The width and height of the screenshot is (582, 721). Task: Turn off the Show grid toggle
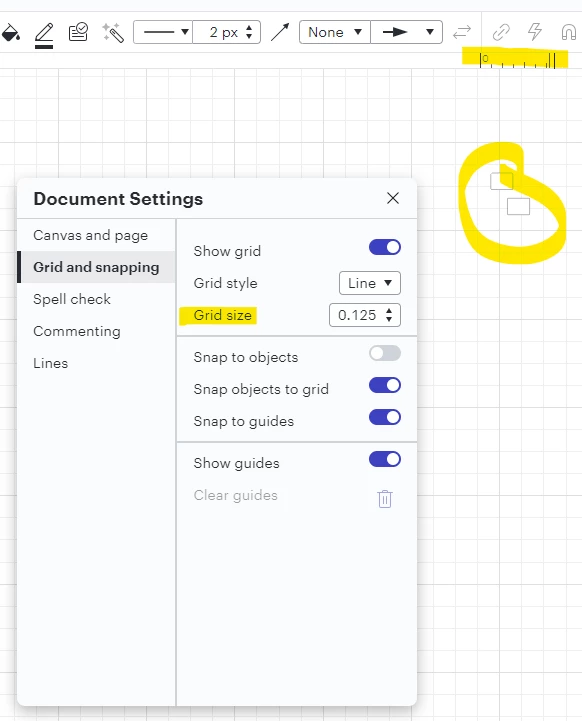[385, 247]
